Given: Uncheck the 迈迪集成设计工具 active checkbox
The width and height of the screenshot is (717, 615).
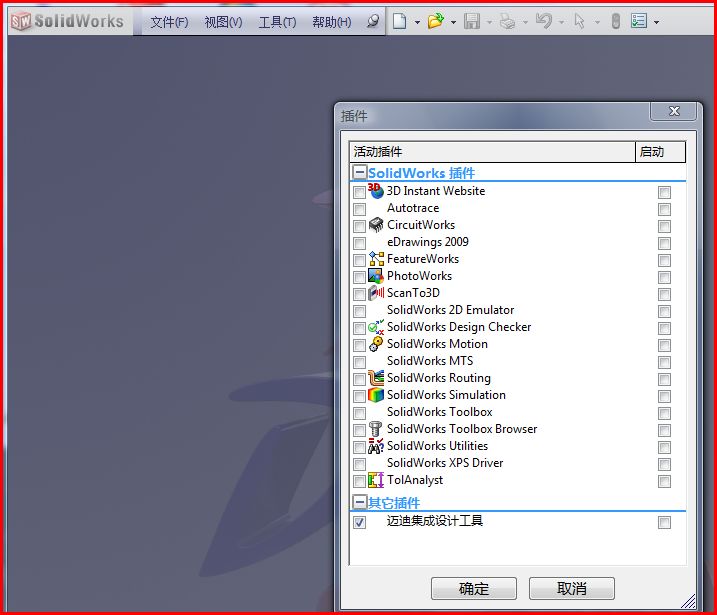Looking at the screenshot, I should 359,522.
